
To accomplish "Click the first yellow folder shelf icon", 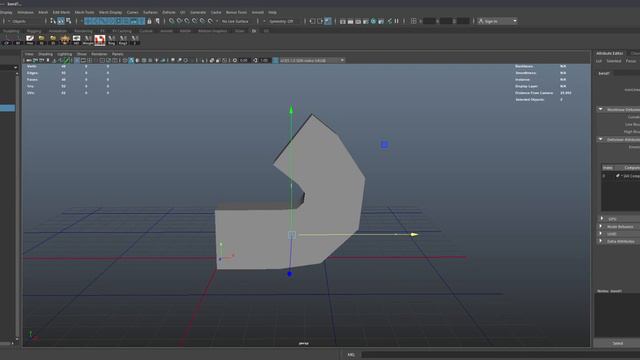I will (41, 40).
